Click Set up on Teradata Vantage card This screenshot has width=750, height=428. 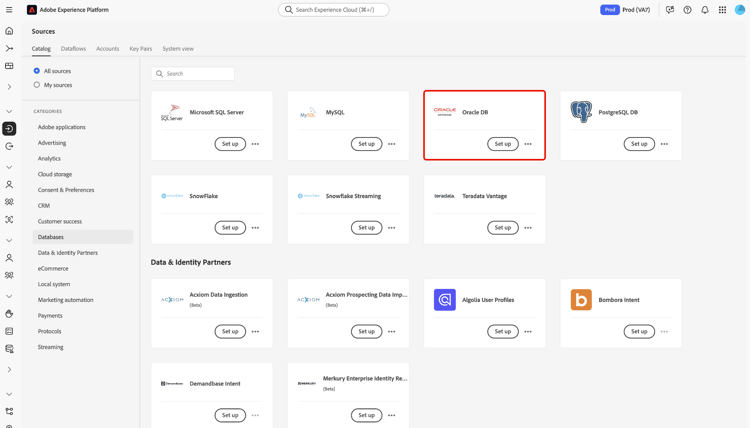(x=503, y=228)
